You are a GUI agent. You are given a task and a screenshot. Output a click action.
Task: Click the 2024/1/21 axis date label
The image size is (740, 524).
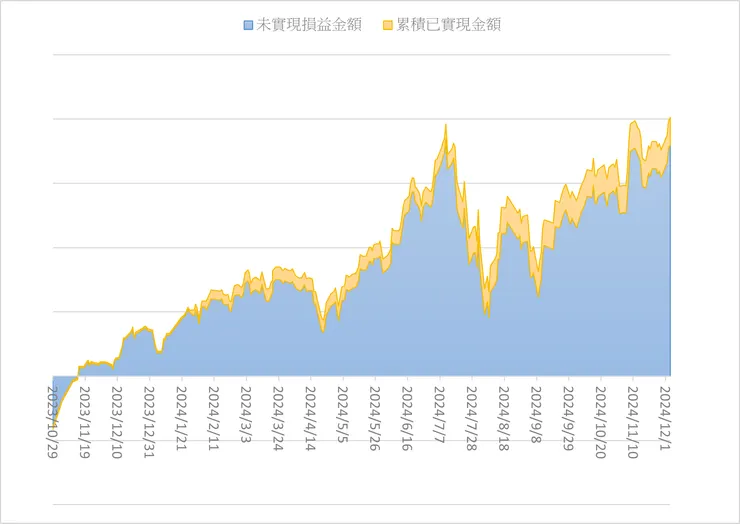point(181,419)
